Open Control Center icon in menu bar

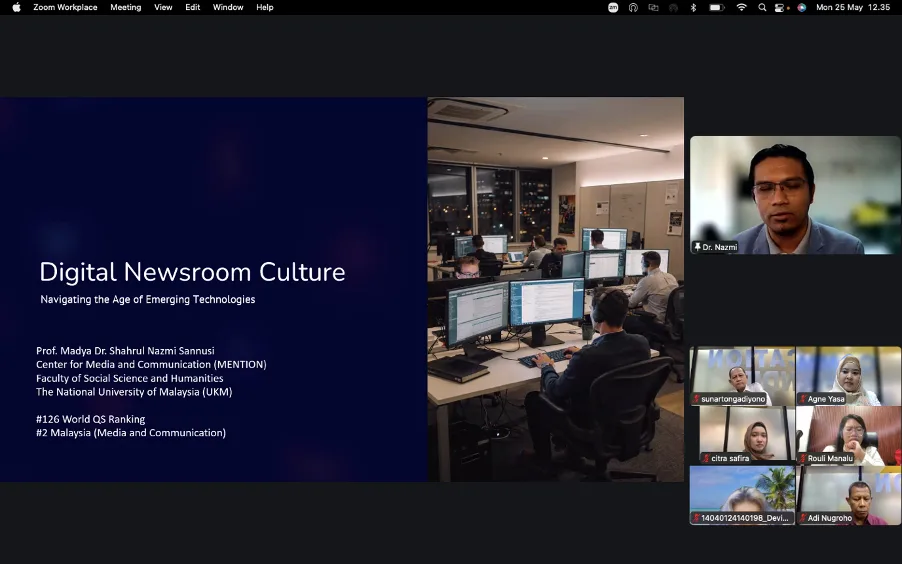coord(779,7)
